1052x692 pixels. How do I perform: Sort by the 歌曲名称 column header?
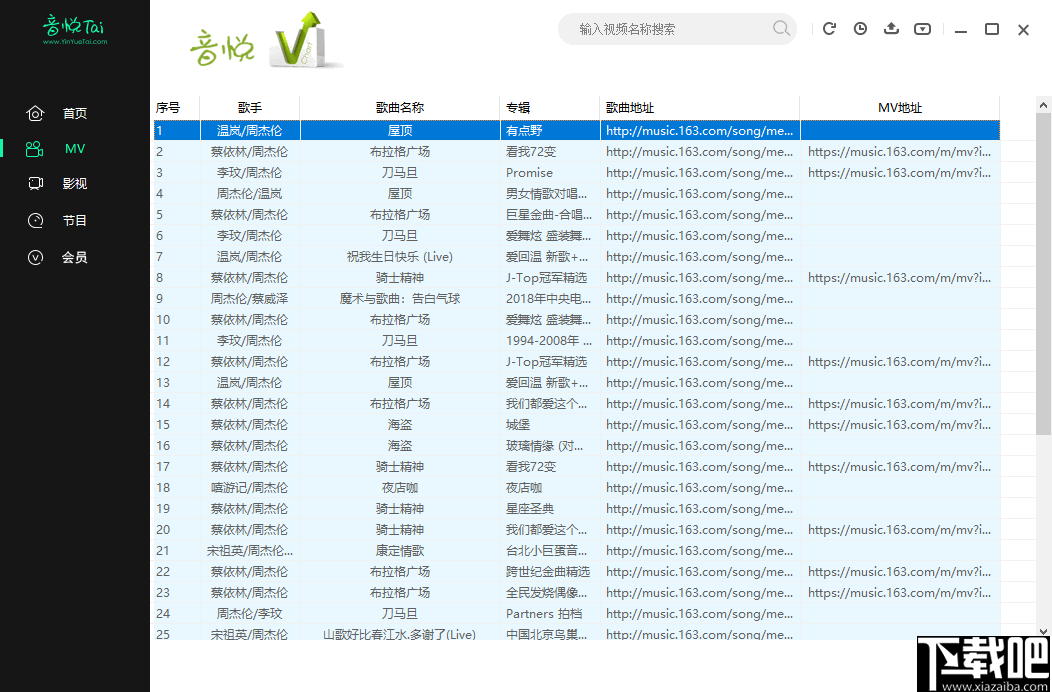coord(400,107)
